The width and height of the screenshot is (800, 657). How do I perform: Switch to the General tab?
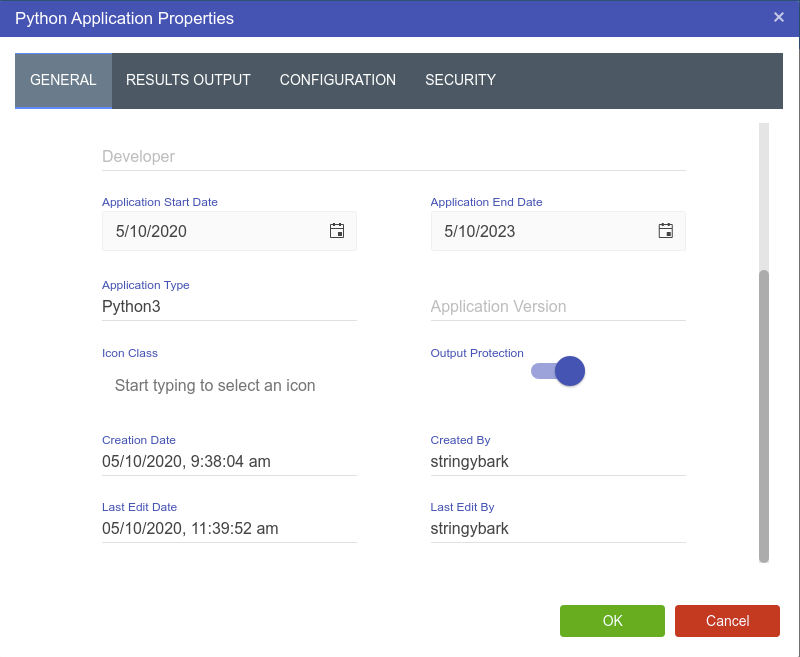click(63, 80)
